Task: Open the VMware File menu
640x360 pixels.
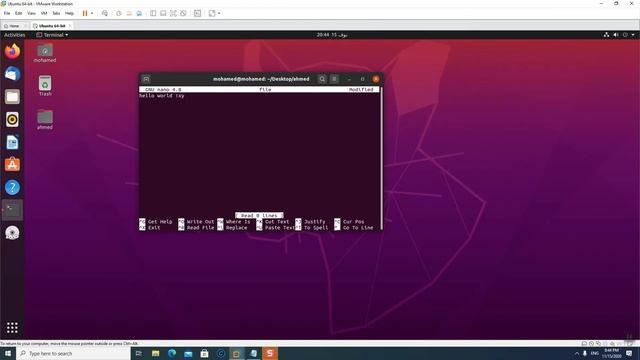Action: [x=7, y=13]
